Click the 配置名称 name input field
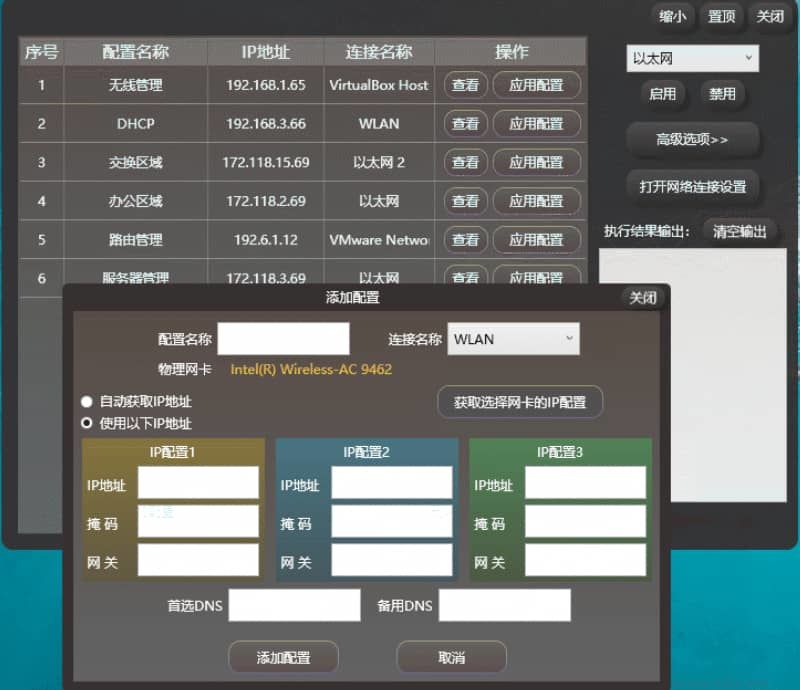The width and height of the screenshot is (800, 690). (284, 339)
